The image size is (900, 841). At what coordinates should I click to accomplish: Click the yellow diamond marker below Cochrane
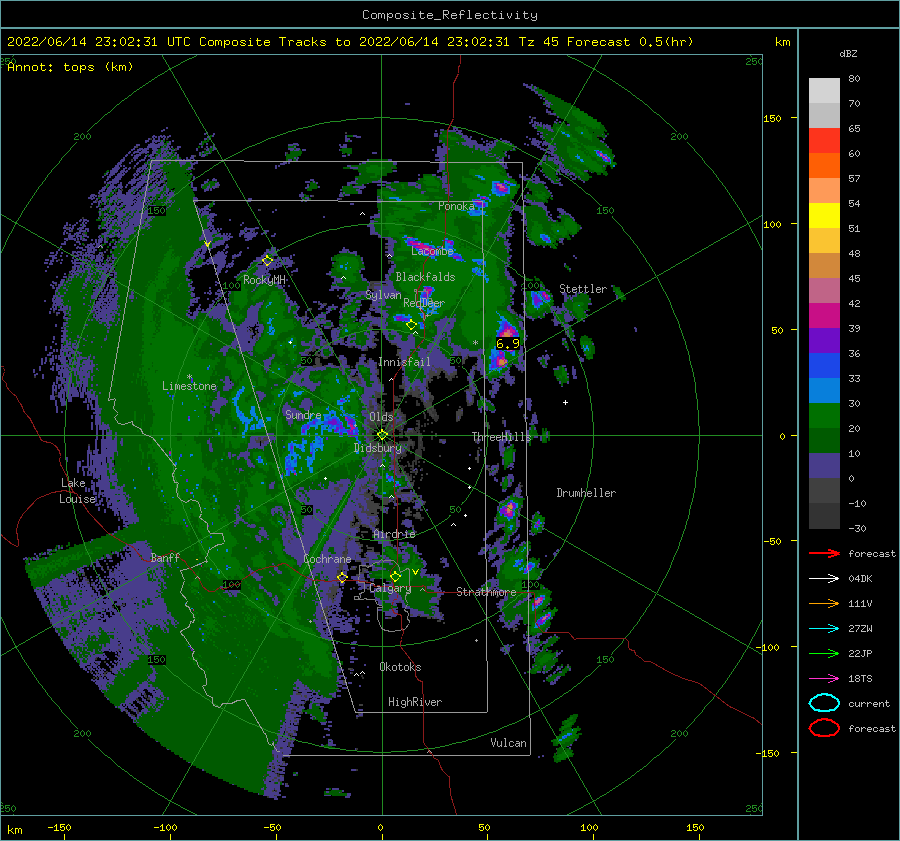pos(342,577)
